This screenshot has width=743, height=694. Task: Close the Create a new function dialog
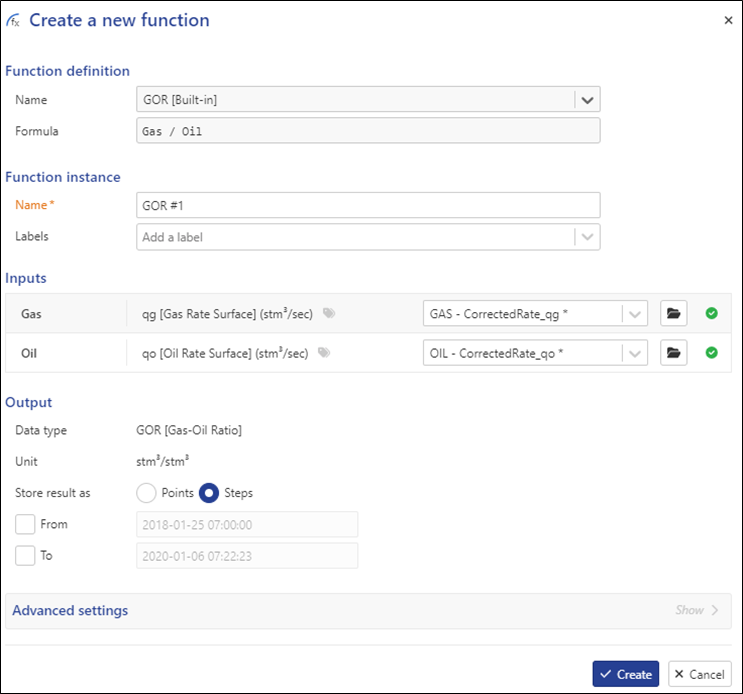coord(728,20)
